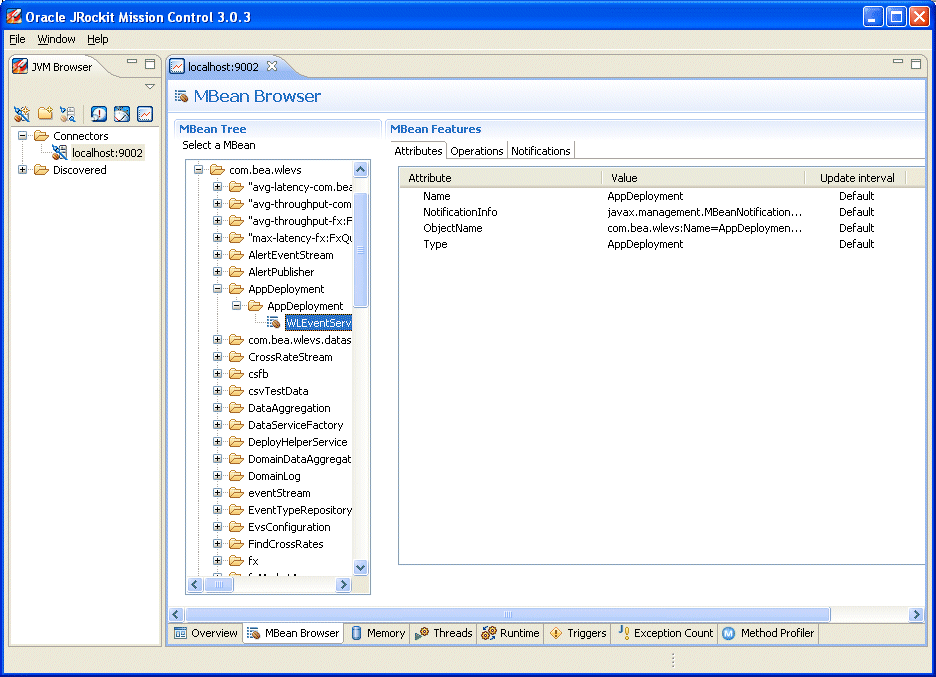
Task: Click the Value column header
Action: coord(703,178)
